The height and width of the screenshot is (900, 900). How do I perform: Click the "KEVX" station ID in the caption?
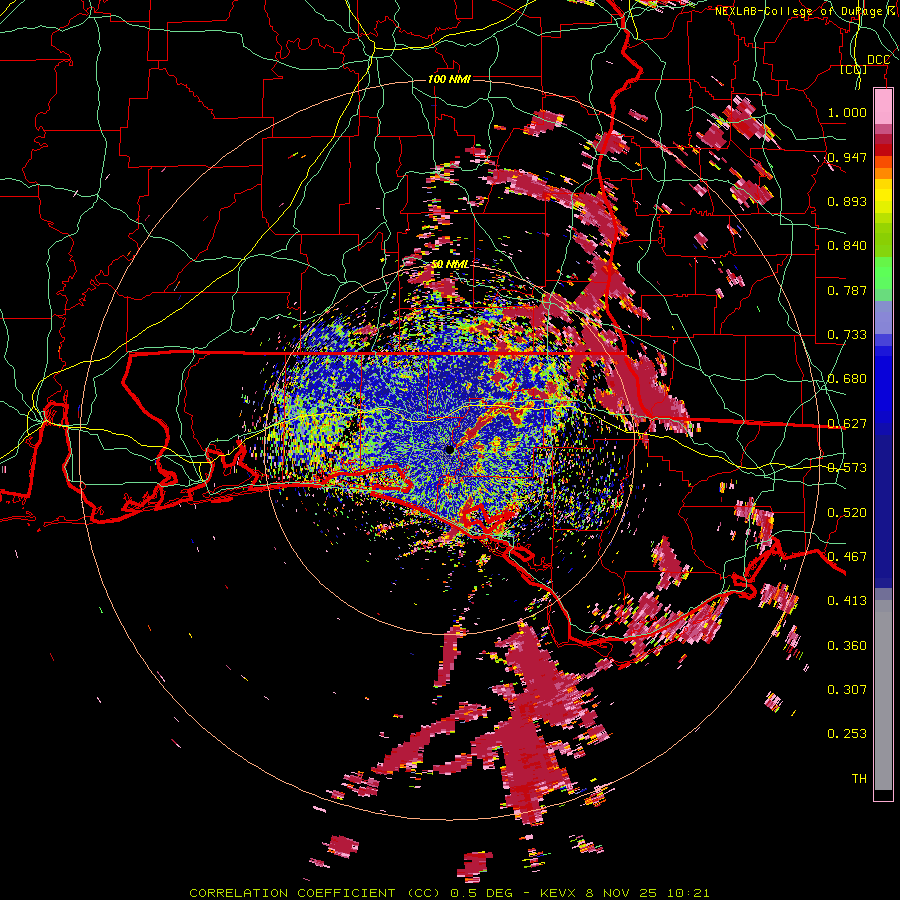[560, 893]
